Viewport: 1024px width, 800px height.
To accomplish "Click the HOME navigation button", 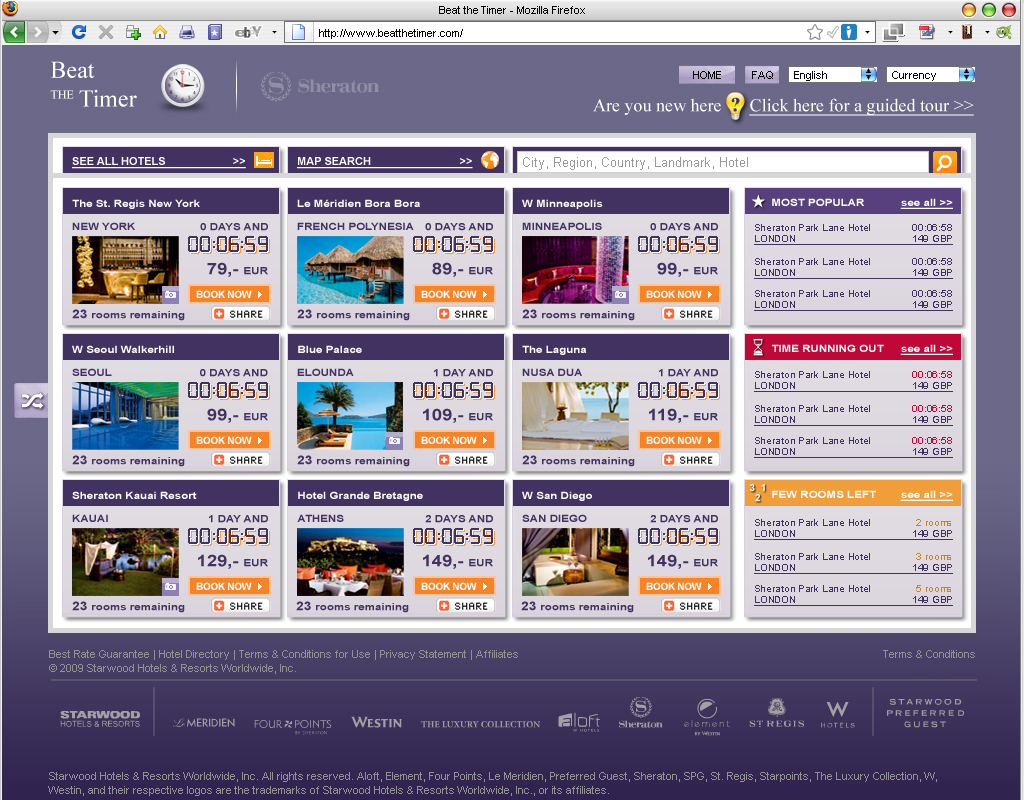I will (x=707, y=75).
